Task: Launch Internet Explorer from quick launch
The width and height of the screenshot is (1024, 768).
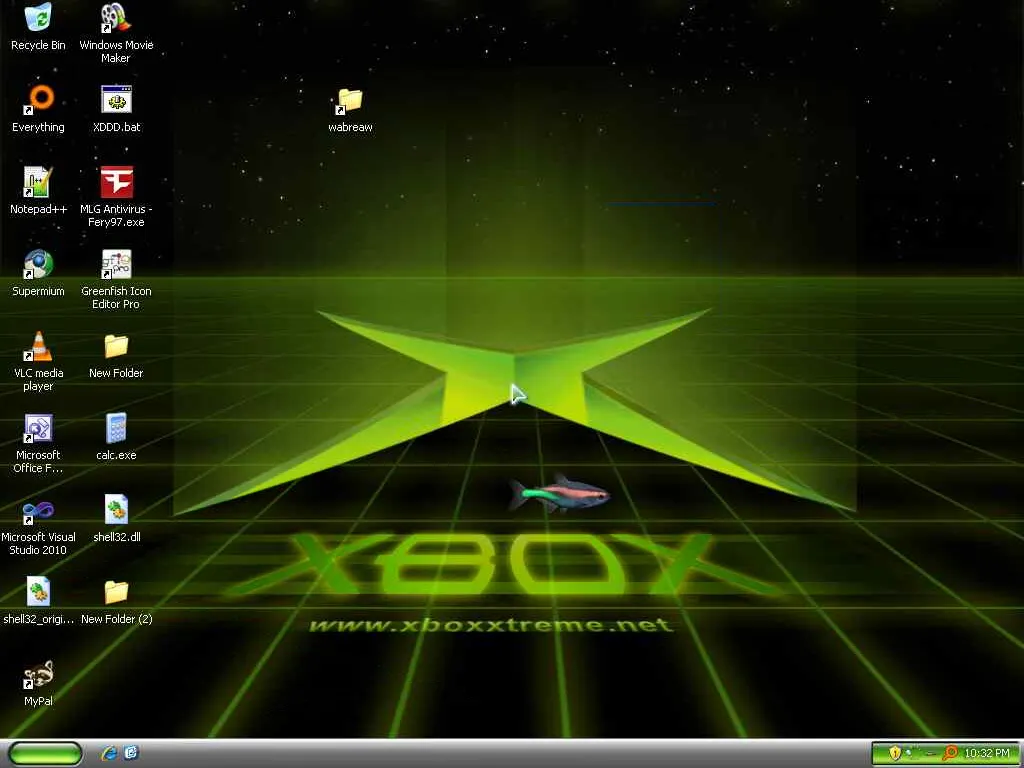Action: click(109, 754)
